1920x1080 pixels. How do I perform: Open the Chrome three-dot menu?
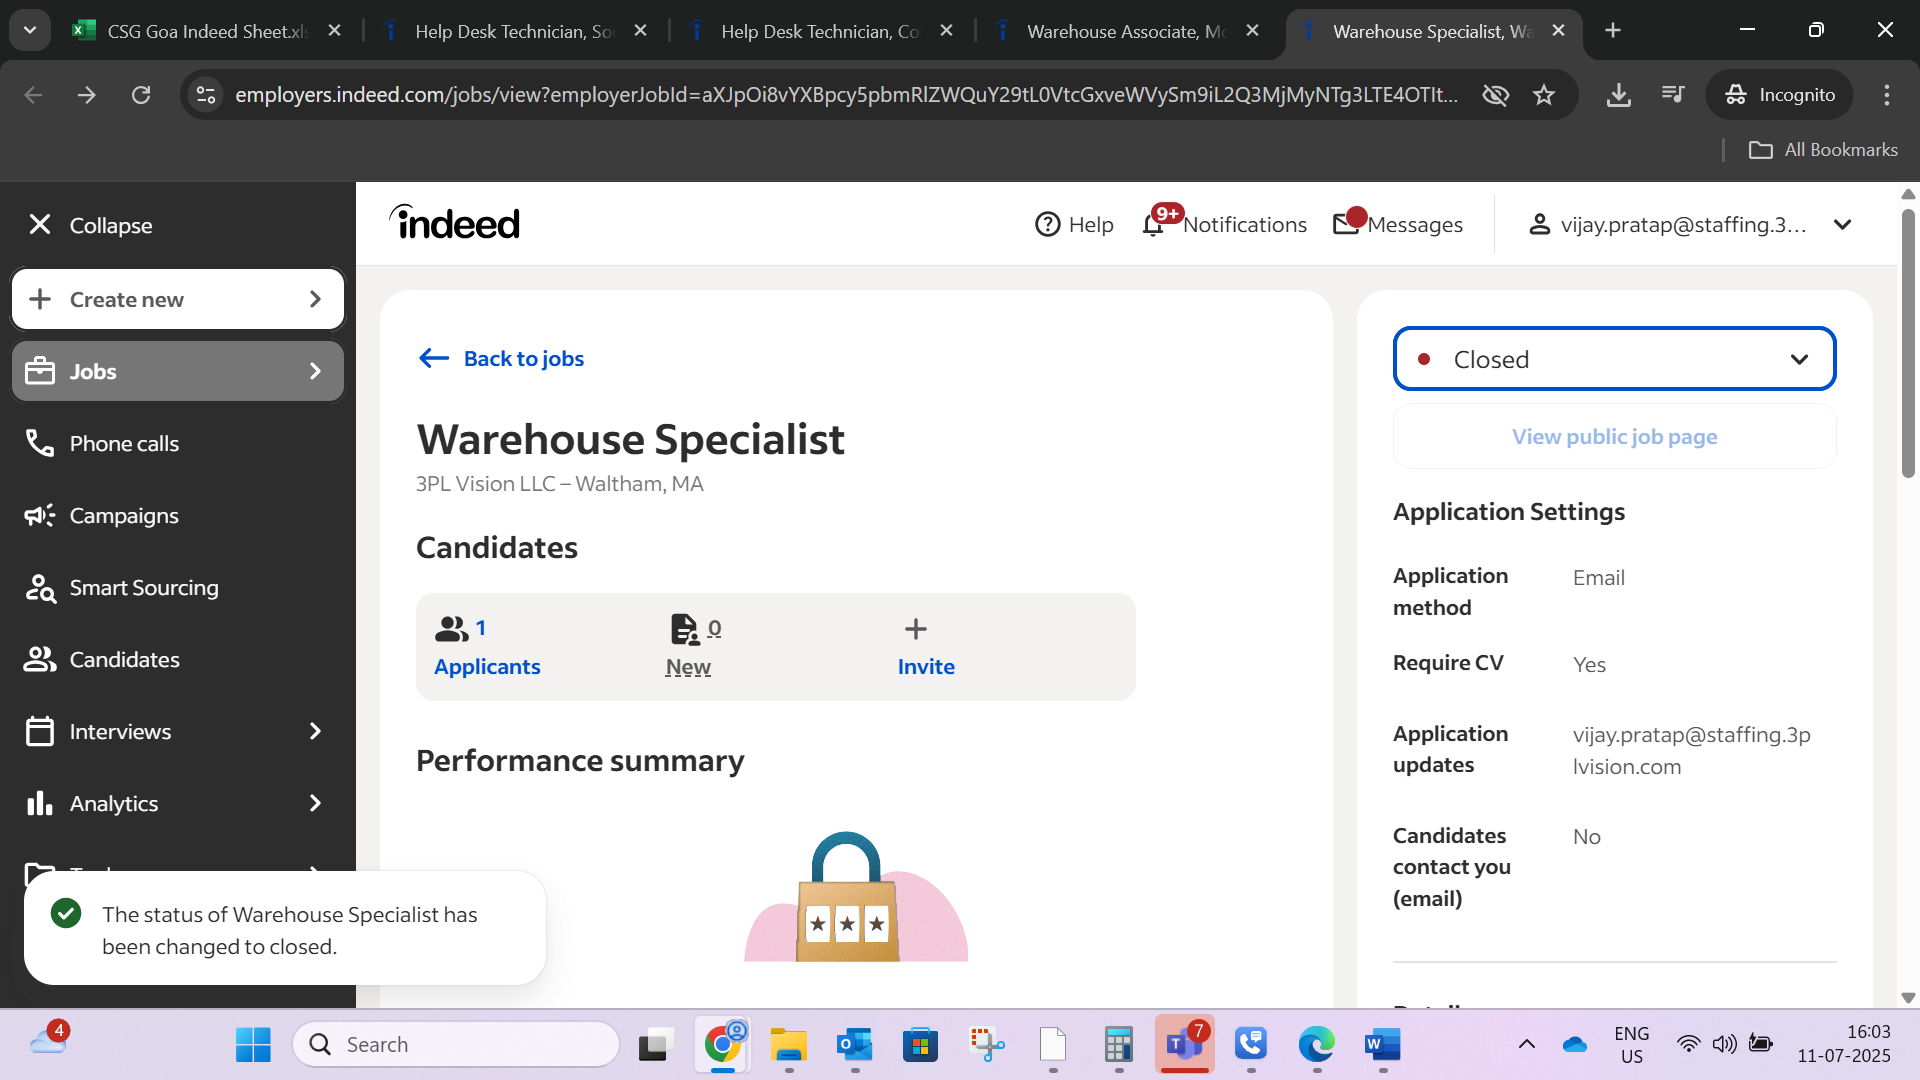point(1887,95)
